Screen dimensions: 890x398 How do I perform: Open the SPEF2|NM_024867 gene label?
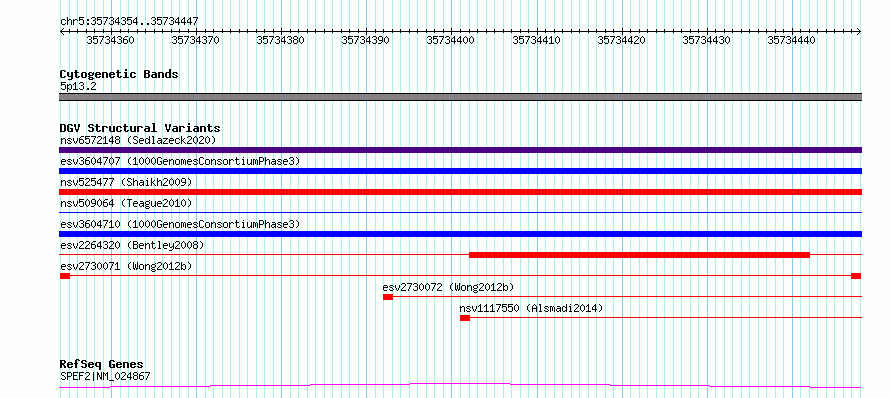point(105,376)
